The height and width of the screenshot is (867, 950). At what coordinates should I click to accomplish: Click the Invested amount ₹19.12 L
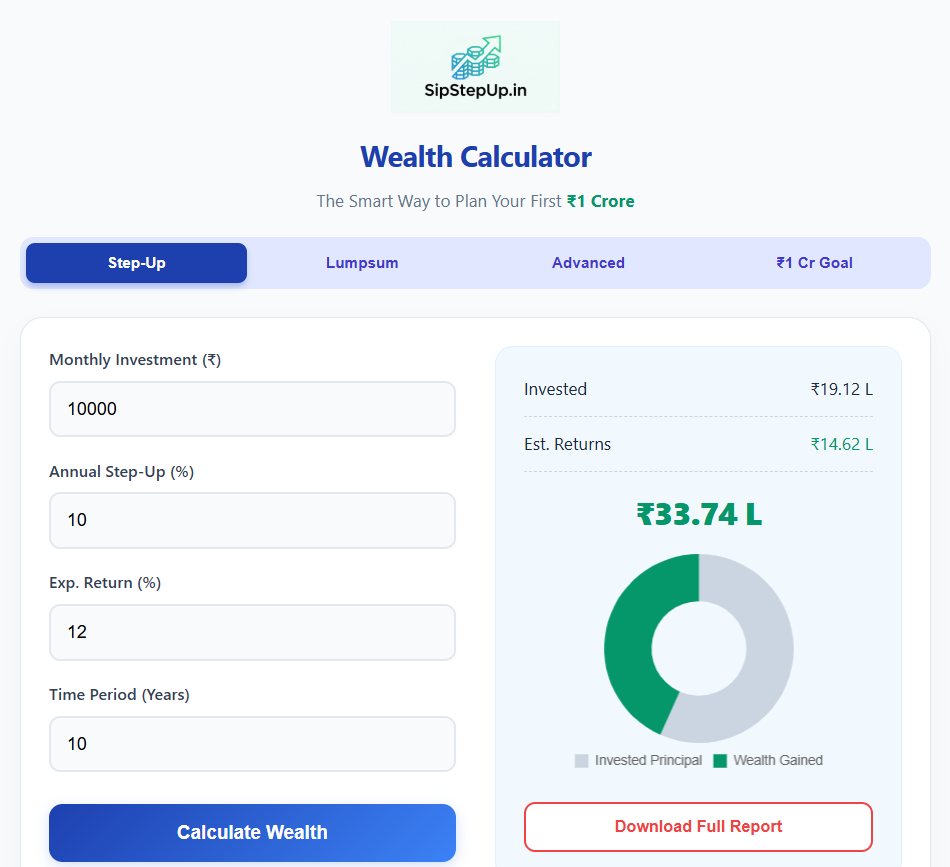click(842, 389)
